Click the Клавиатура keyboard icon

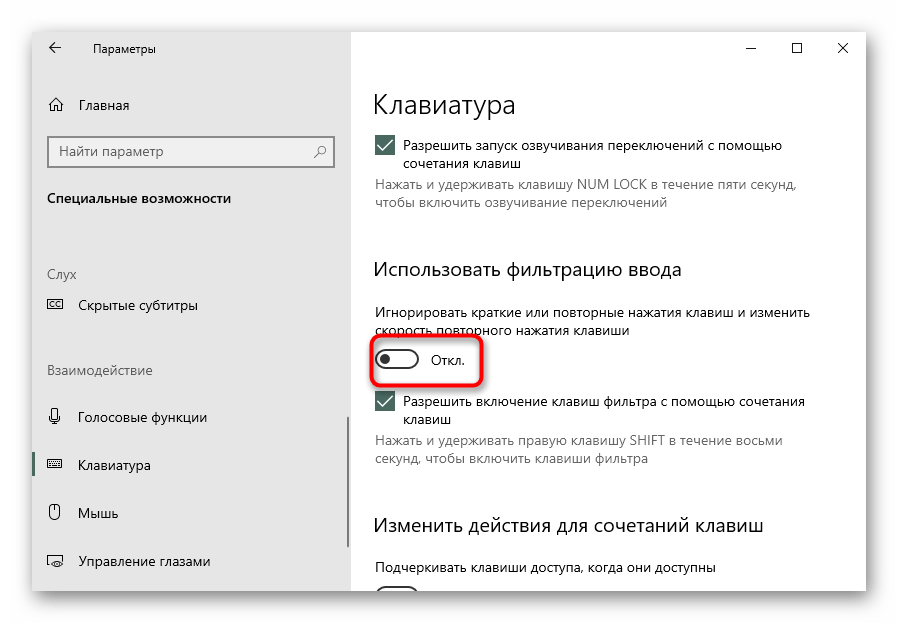pos(55,465)
